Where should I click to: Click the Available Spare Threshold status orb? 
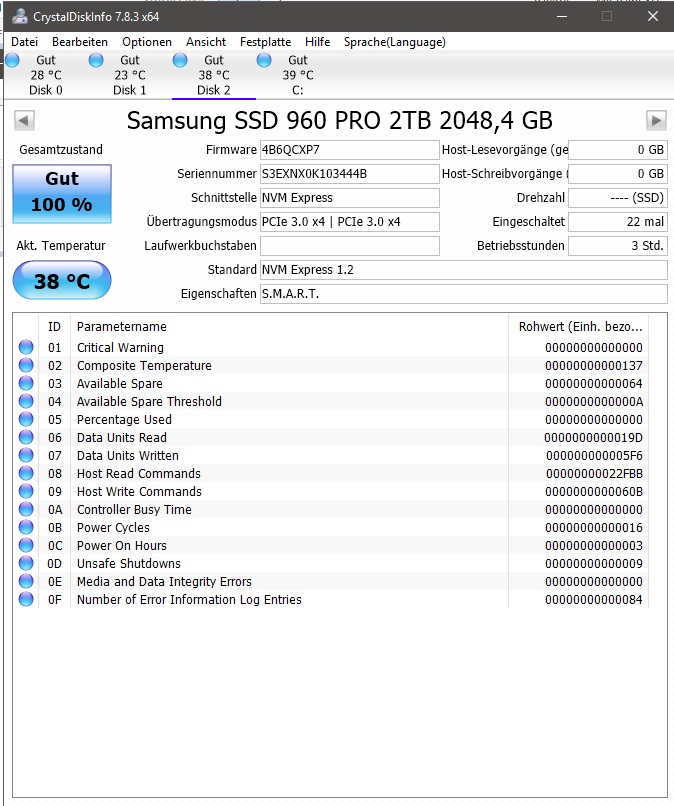click(26, 401)
